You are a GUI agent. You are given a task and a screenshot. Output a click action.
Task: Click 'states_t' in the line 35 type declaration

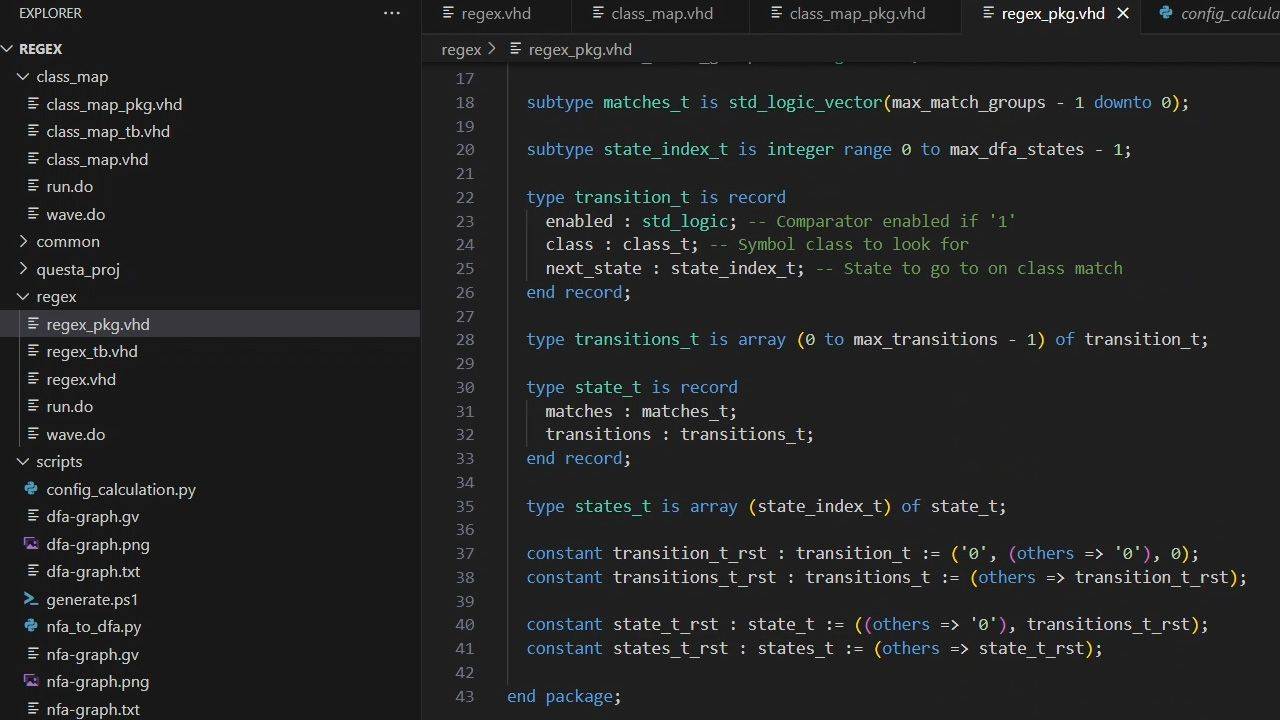coord(613,506)
